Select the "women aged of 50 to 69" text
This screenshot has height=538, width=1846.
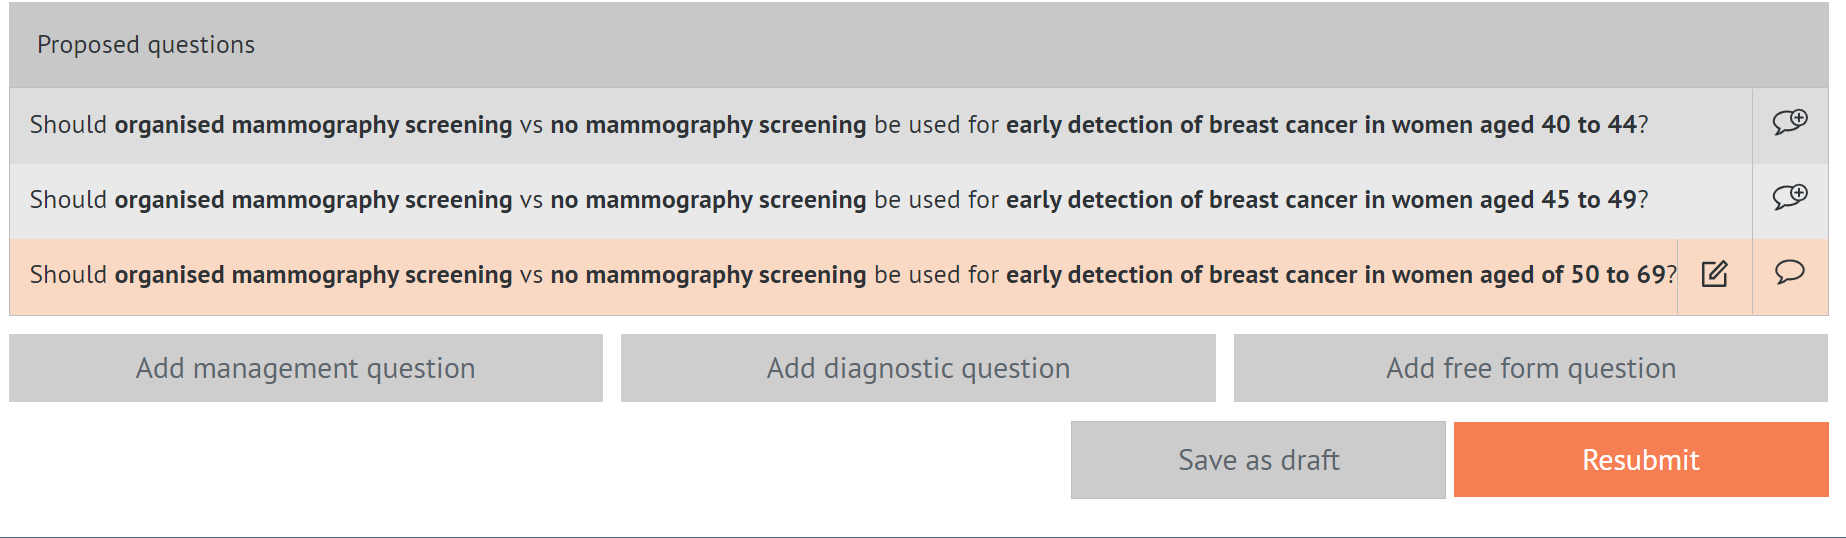pos(1528,275)
